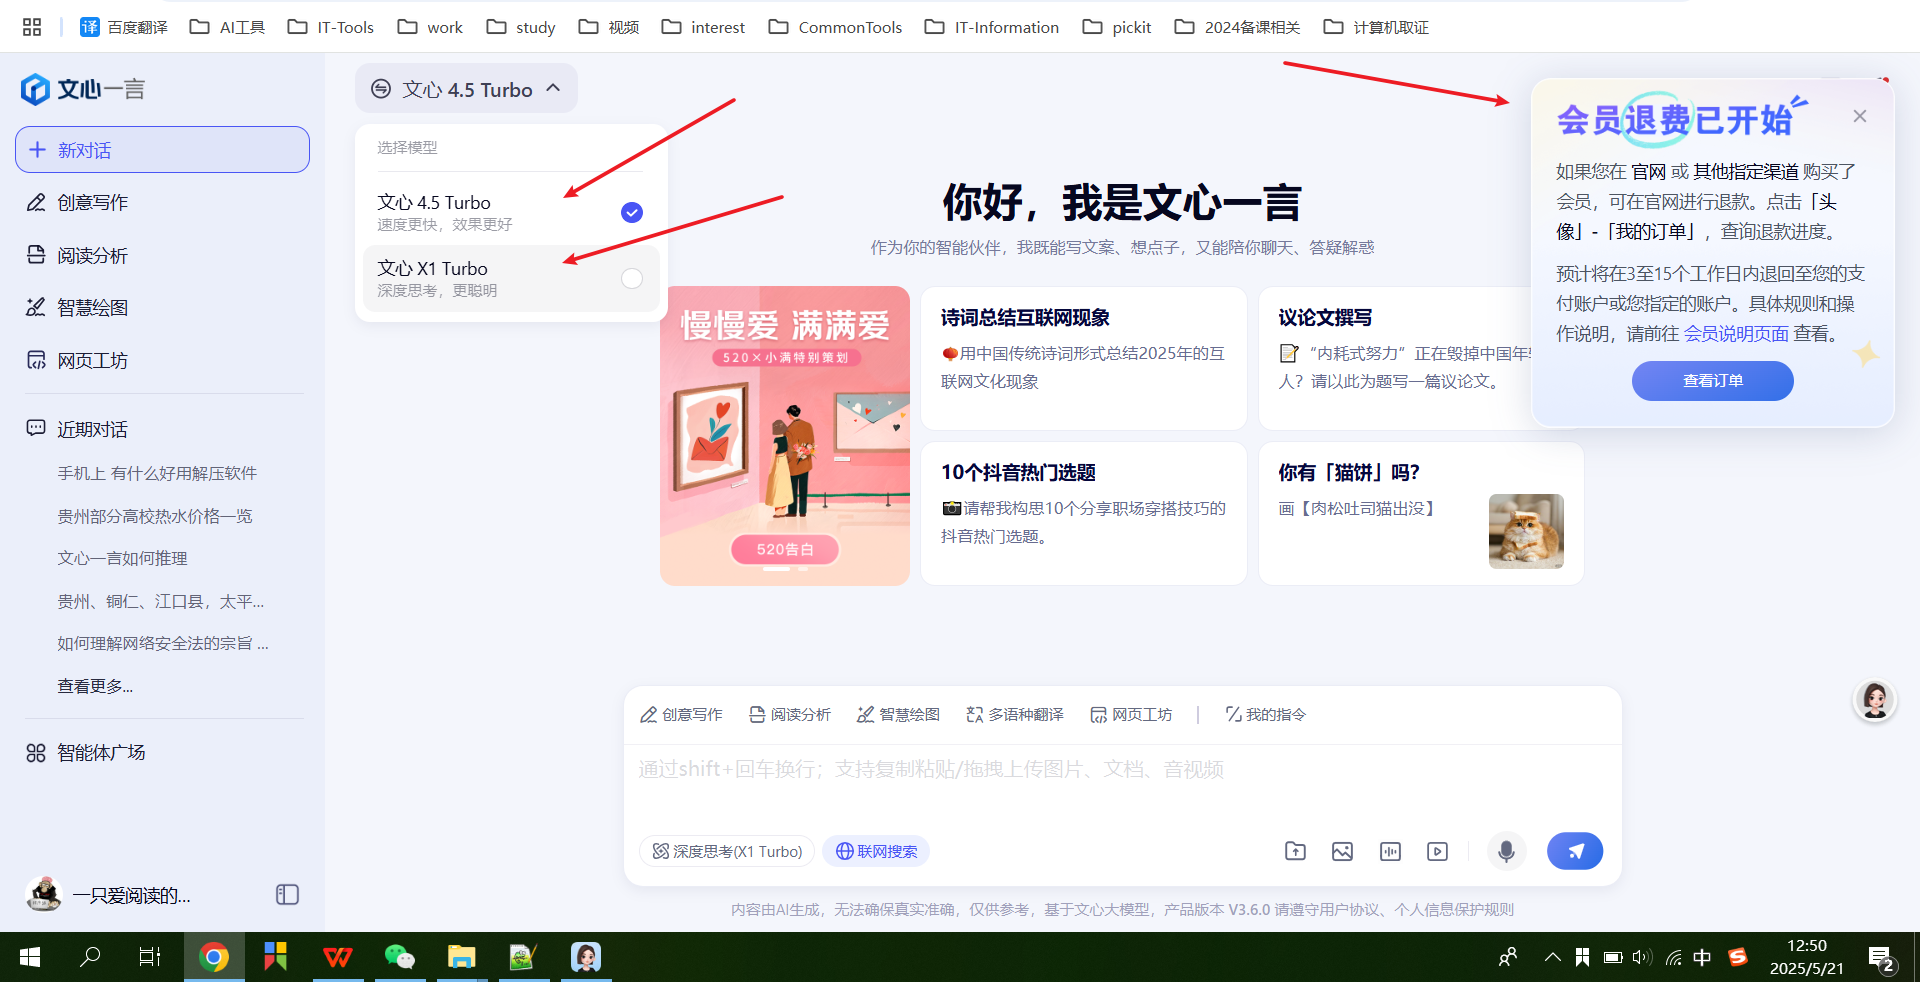Open the CommonTools bookmarks folder

(835, 27)
